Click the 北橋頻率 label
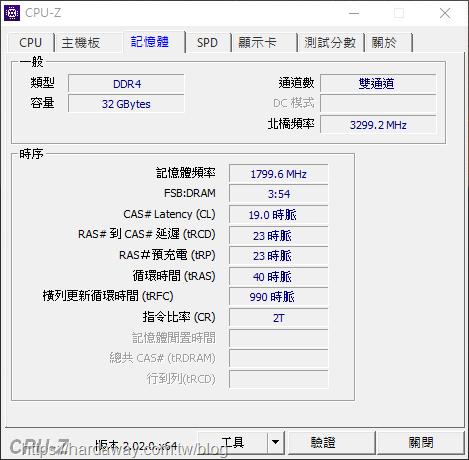This screenshot has height=460, width=469. click(291, 124)
